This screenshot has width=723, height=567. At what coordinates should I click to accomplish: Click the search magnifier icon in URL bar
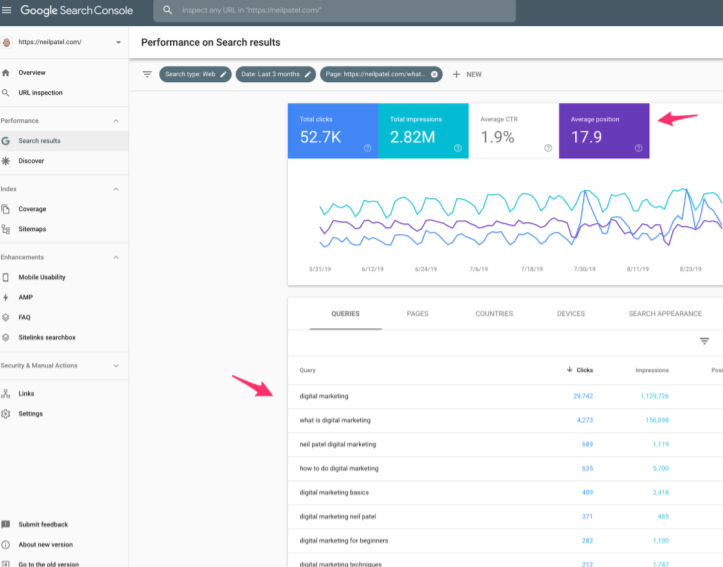click(167, 10)
